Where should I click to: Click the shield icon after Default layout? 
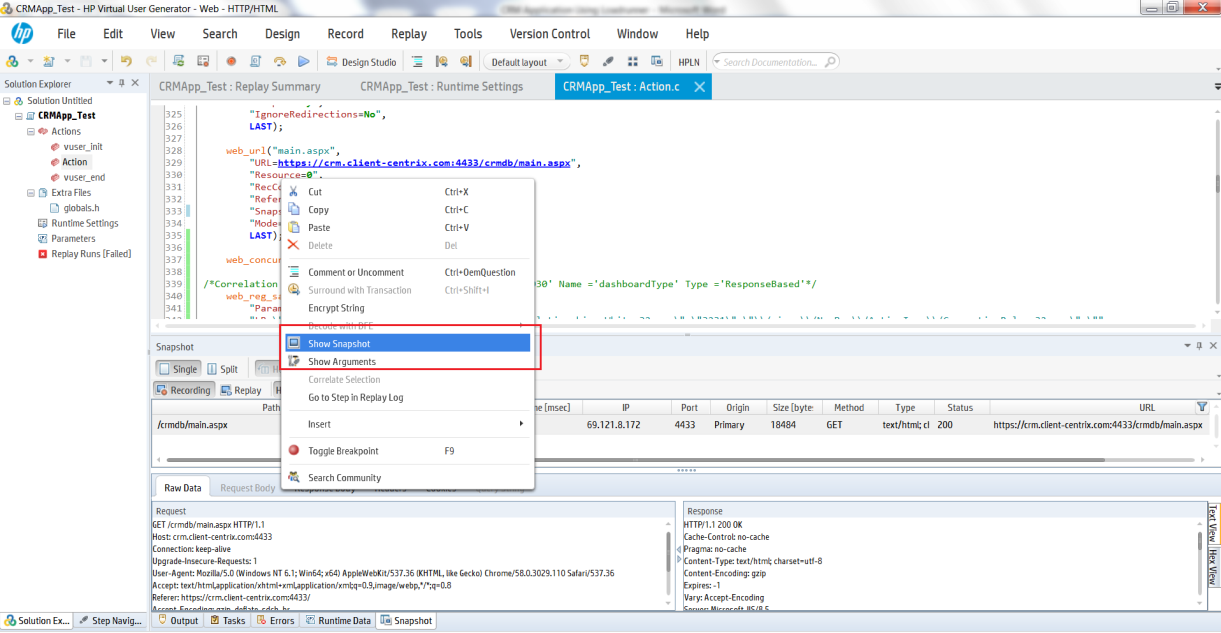pos(585,61)
